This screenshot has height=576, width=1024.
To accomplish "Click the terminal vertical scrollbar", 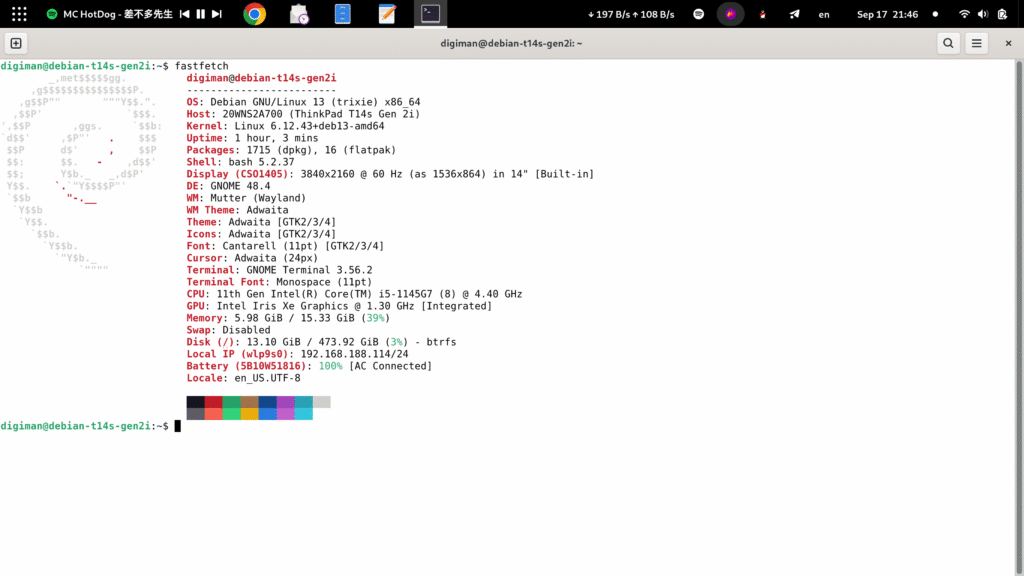I will (x=1019, y=317).
